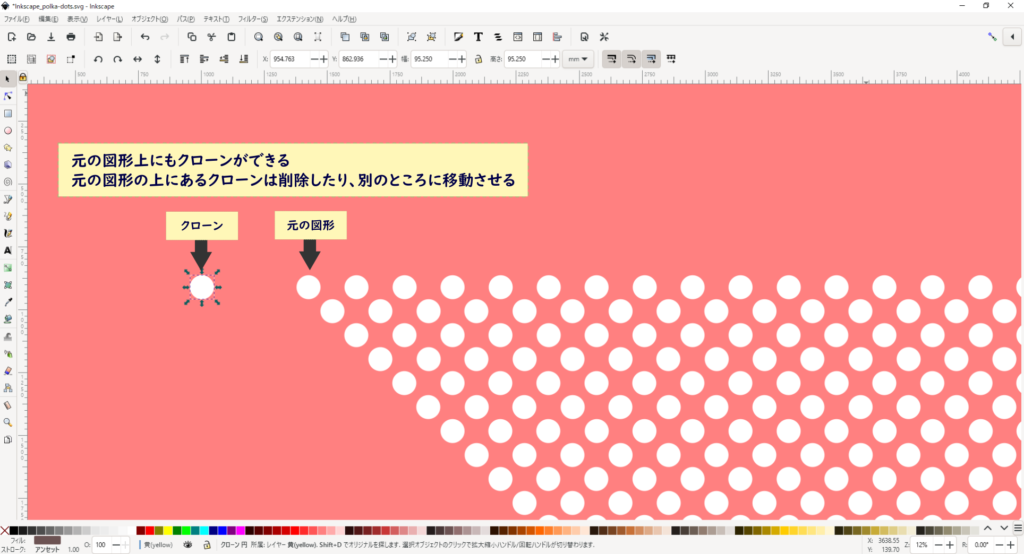
Task: Open Text and Font dialog icon
Action: (478, 37)
